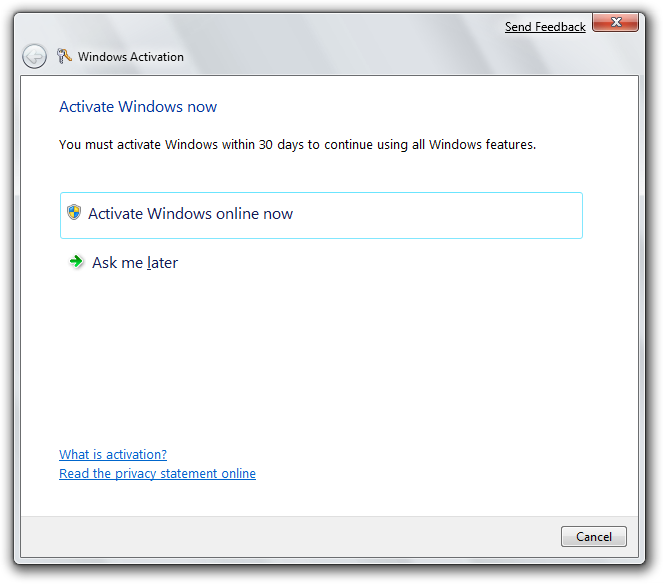Click the Send Feedback link
The height and width of the screenshot is (584, 664).
point(545,27)
